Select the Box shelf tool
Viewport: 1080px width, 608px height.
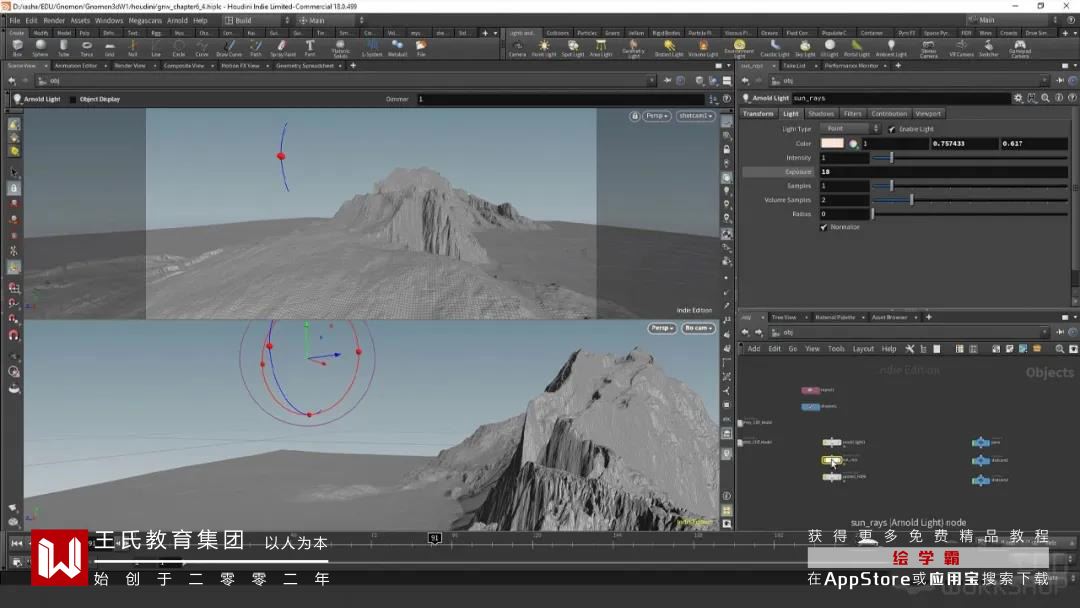click(x=17, y=48)
